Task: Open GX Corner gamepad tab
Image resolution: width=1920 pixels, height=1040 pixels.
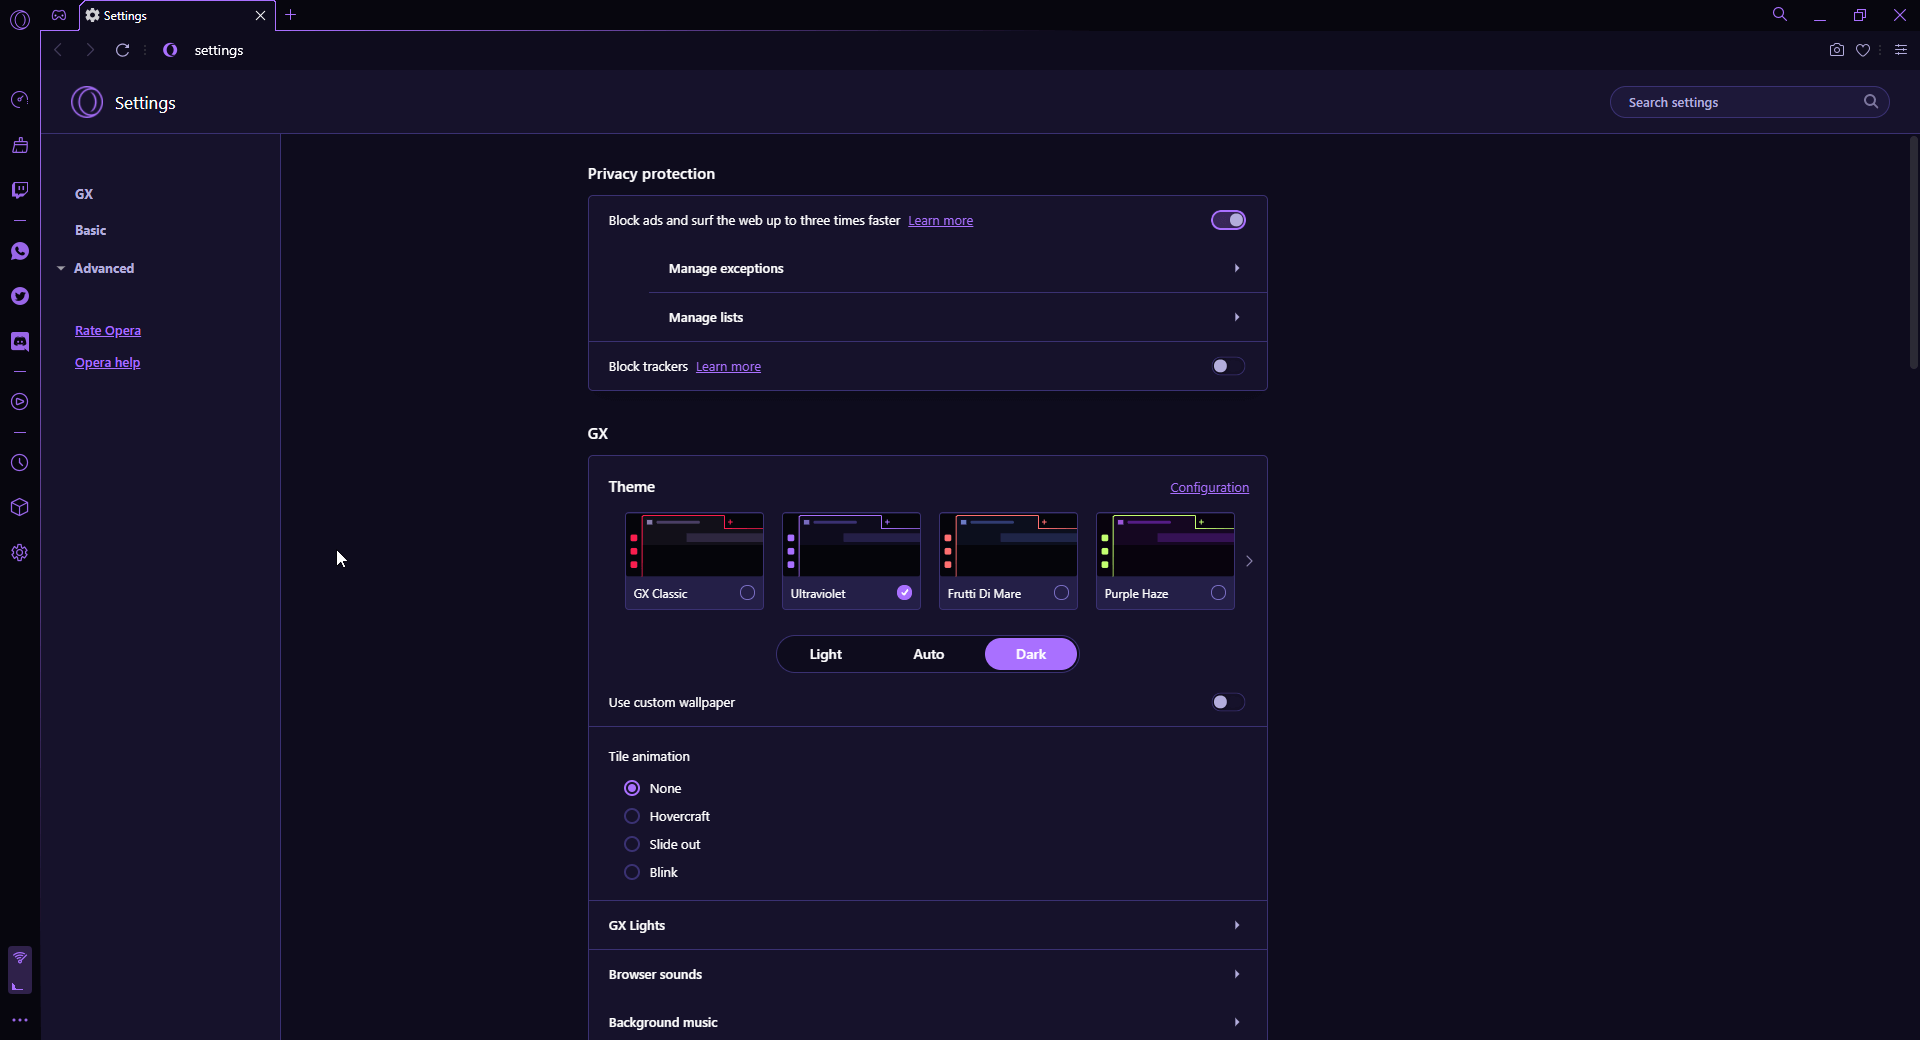Action: (59, 15)
